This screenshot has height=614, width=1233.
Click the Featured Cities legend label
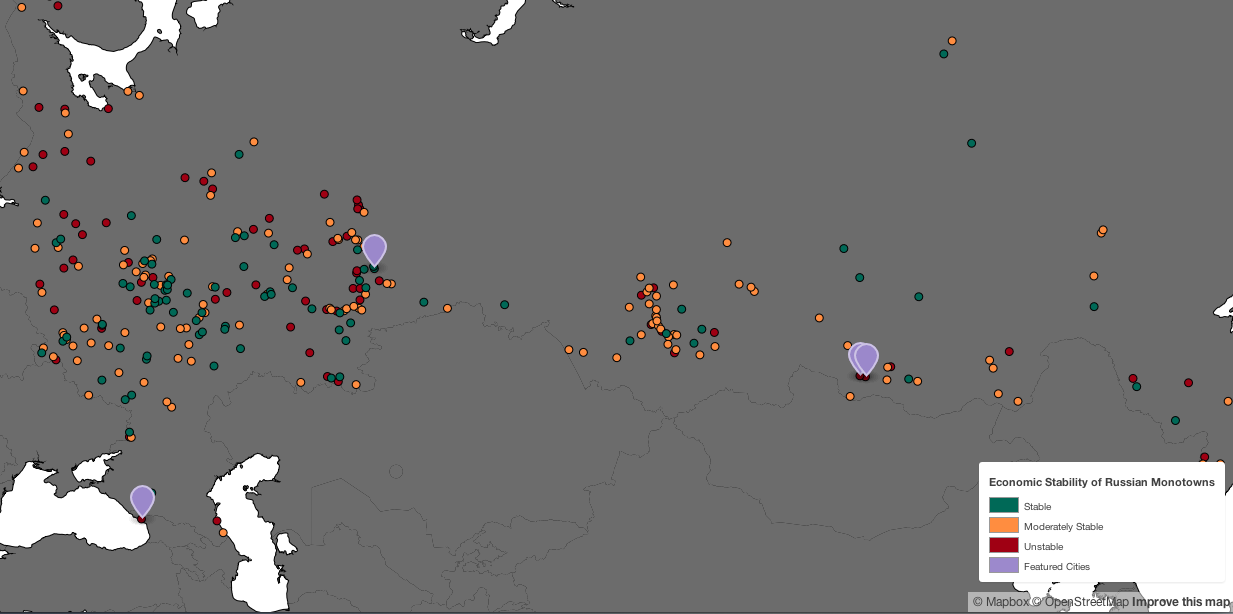1057,566
